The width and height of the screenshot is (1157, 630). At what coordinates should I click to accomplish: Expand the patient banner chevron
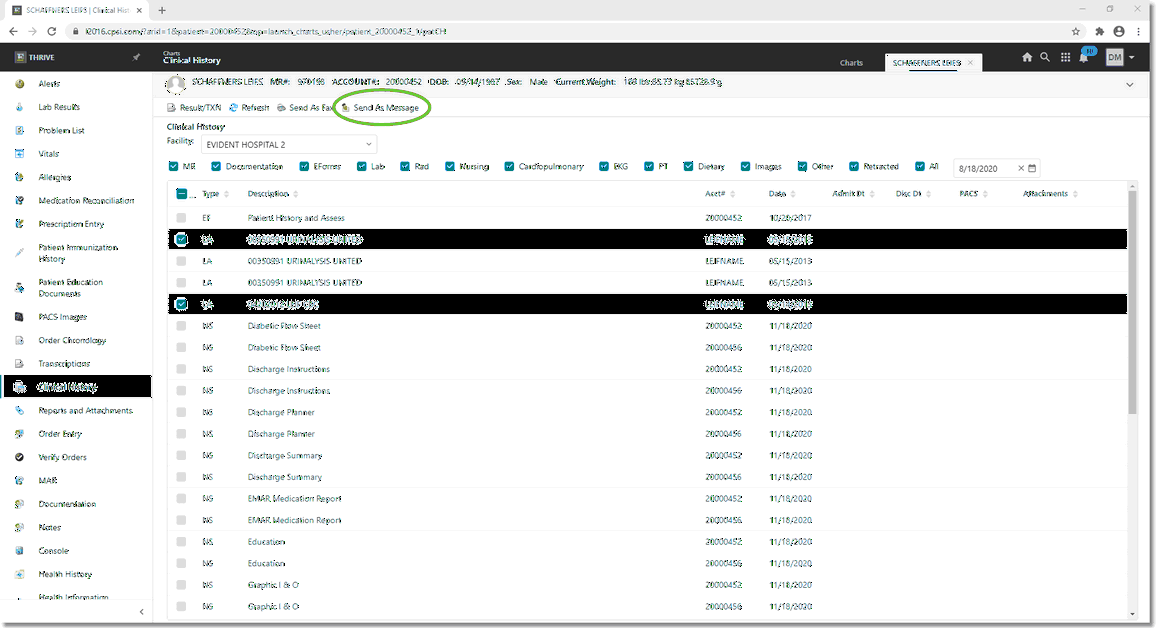click(1130, 85)
